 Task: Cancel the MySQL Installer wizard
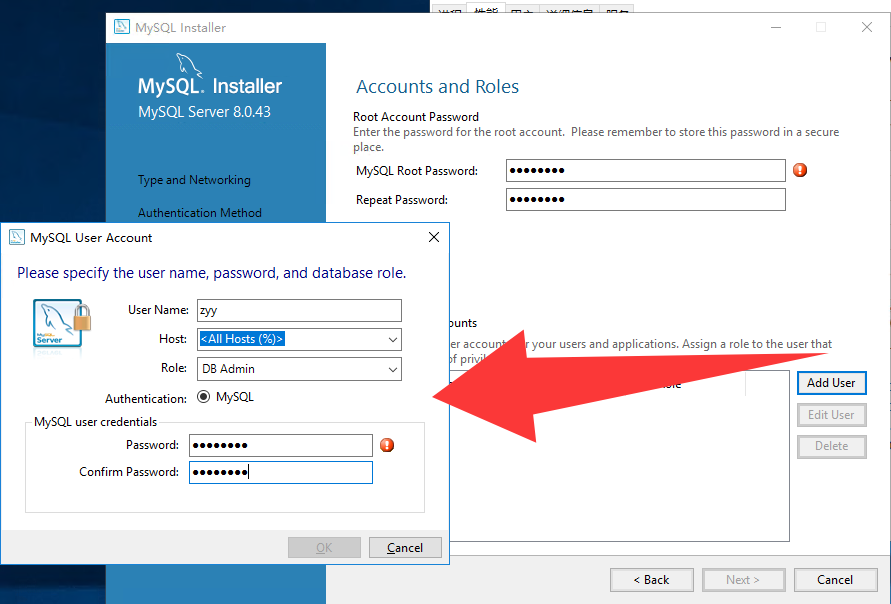[835, 580]
